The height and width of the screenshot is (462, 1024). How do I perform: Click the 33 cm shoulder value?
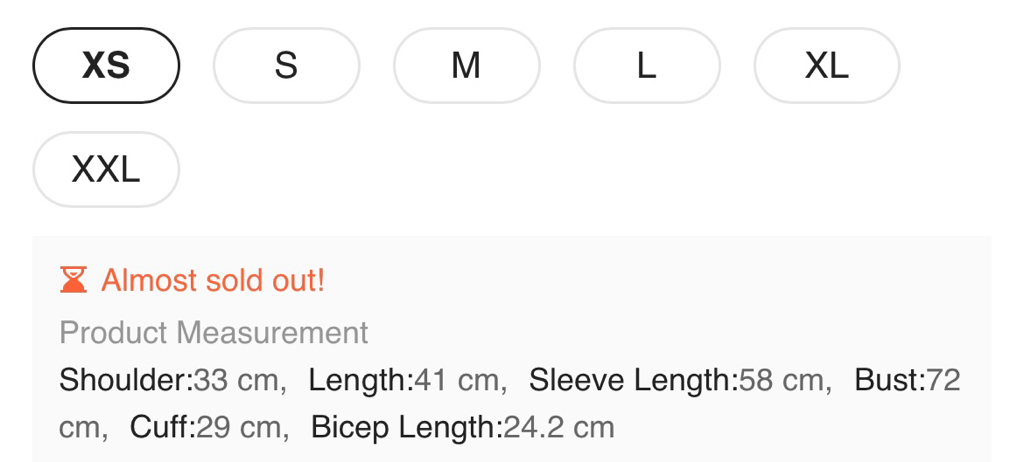coord(236,380)
